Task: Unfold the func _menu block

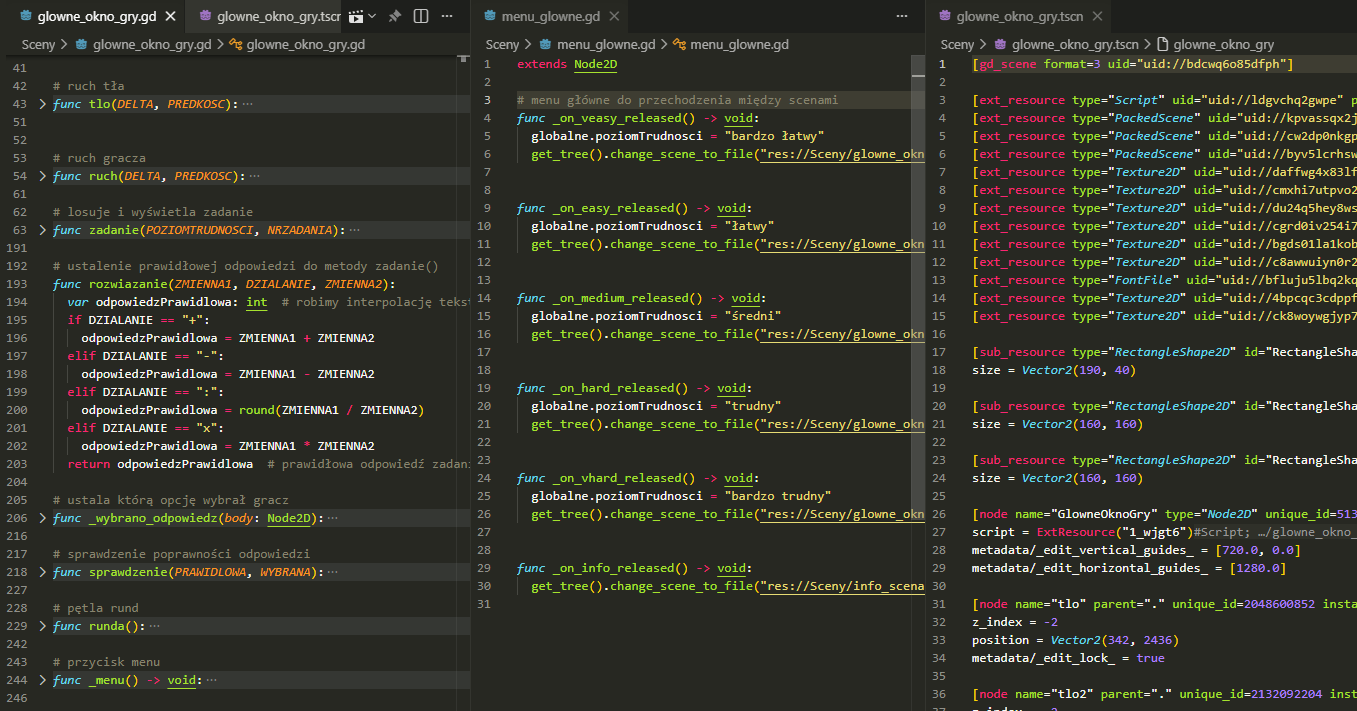Action: click(x=42, y=680)
